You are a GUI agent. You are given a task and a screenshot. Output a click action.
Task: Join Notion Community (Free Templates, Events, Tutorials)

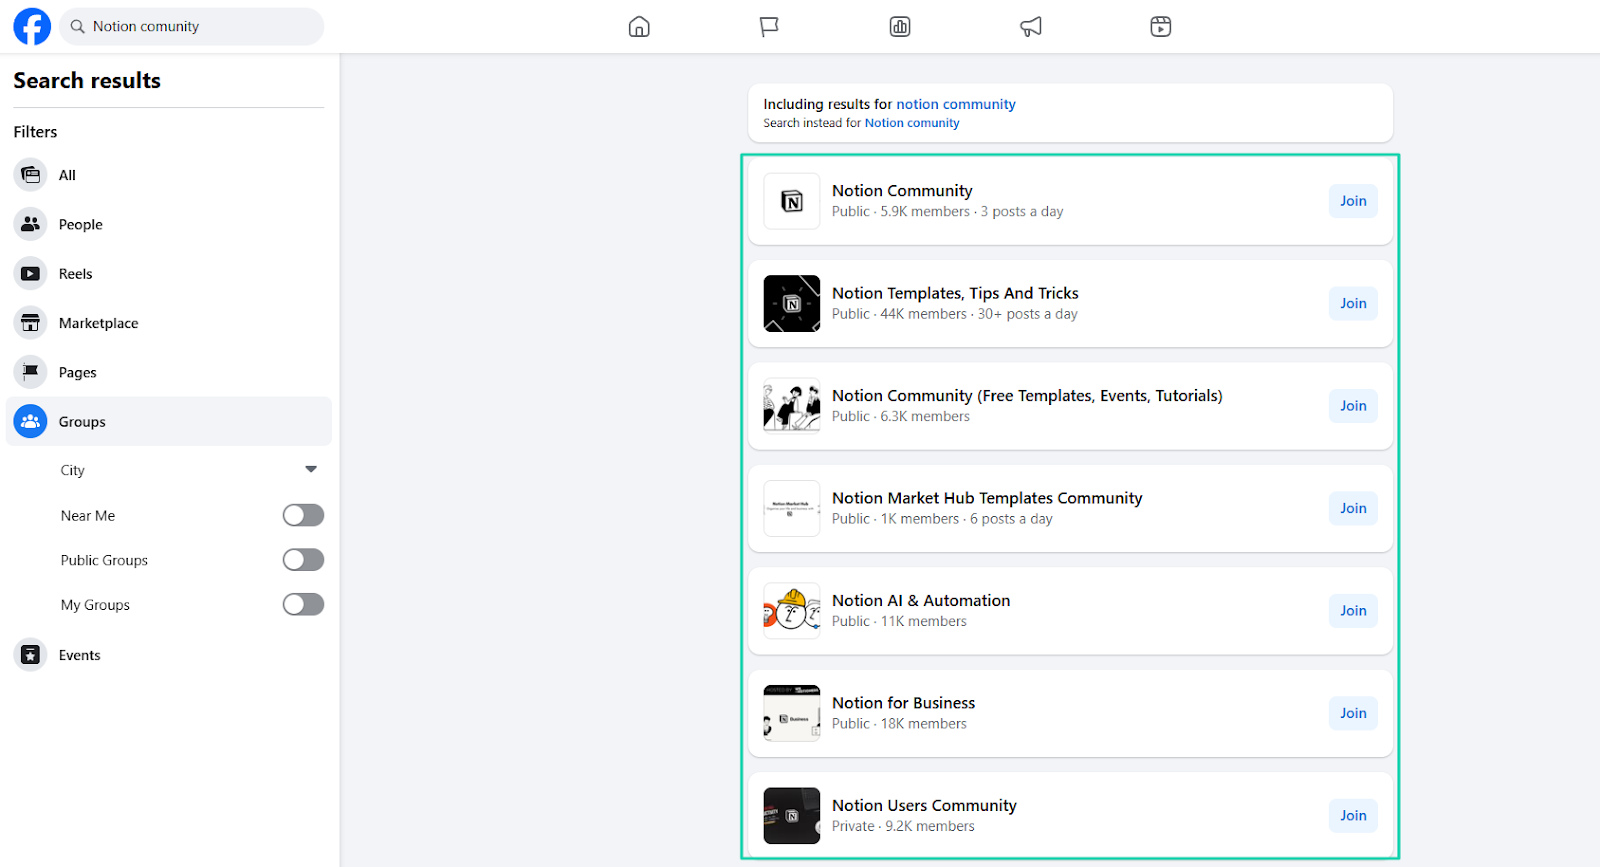pyautogui.click(x=1353, y=406)
